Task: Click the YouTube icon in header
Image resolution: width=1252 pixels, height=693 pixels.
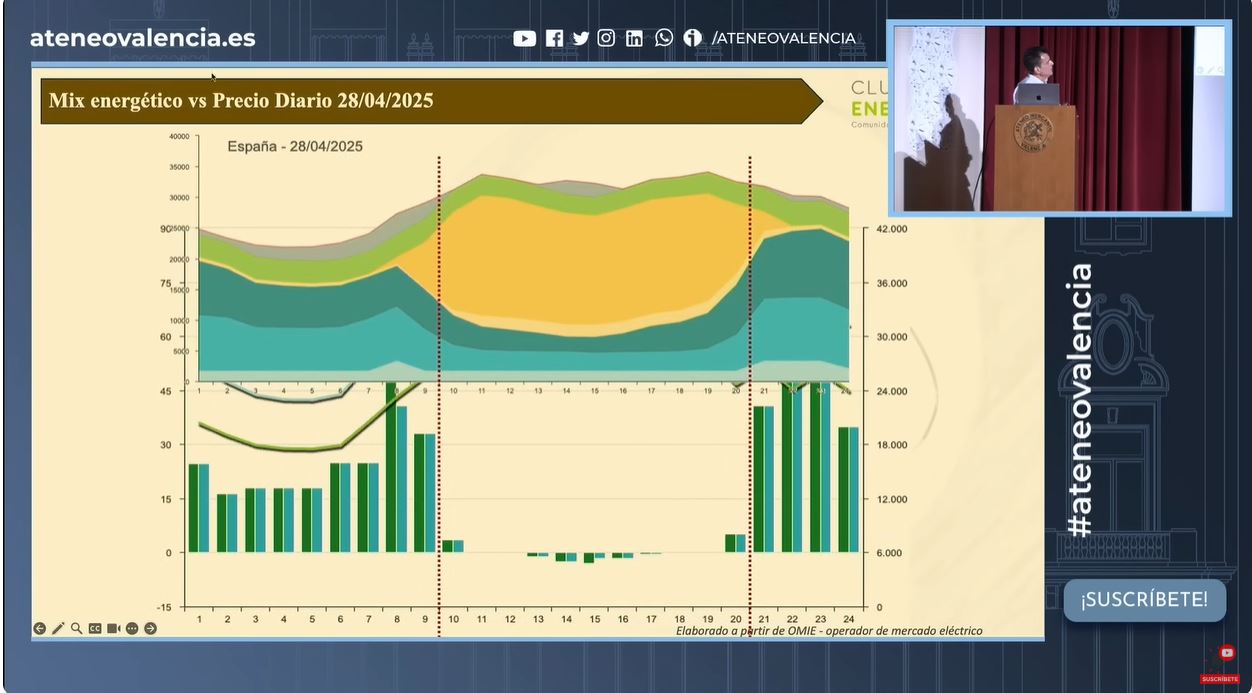Action: (x=524, y=38)
